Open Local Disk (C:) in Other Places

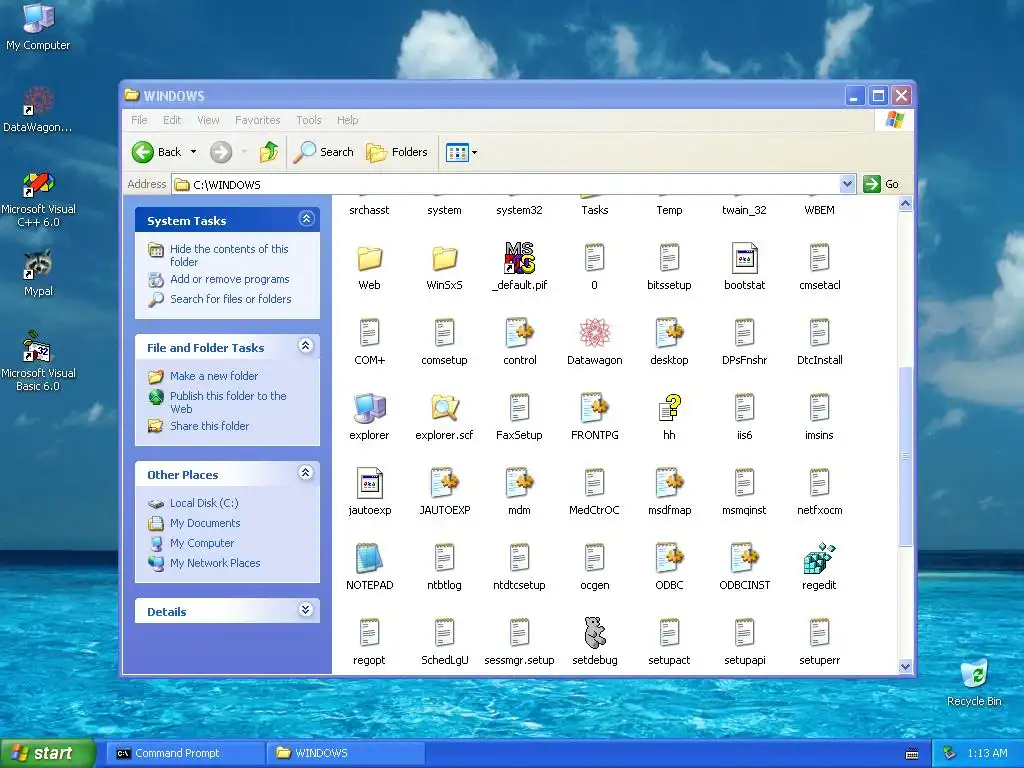tap(204, 503)
